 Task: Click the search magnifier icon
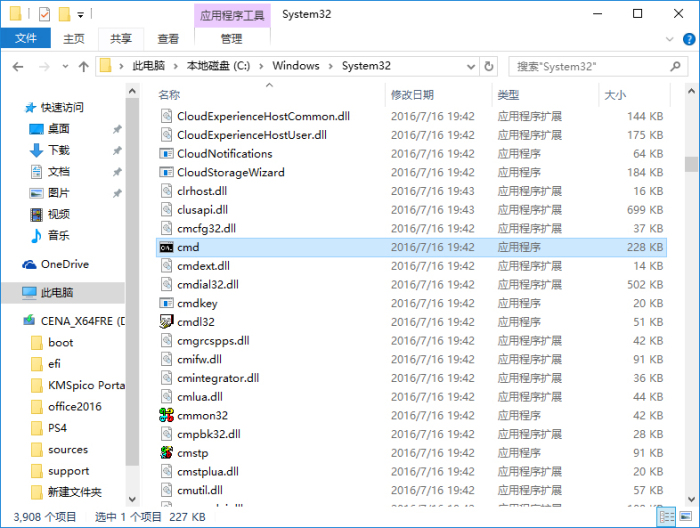tap(675, 67)
